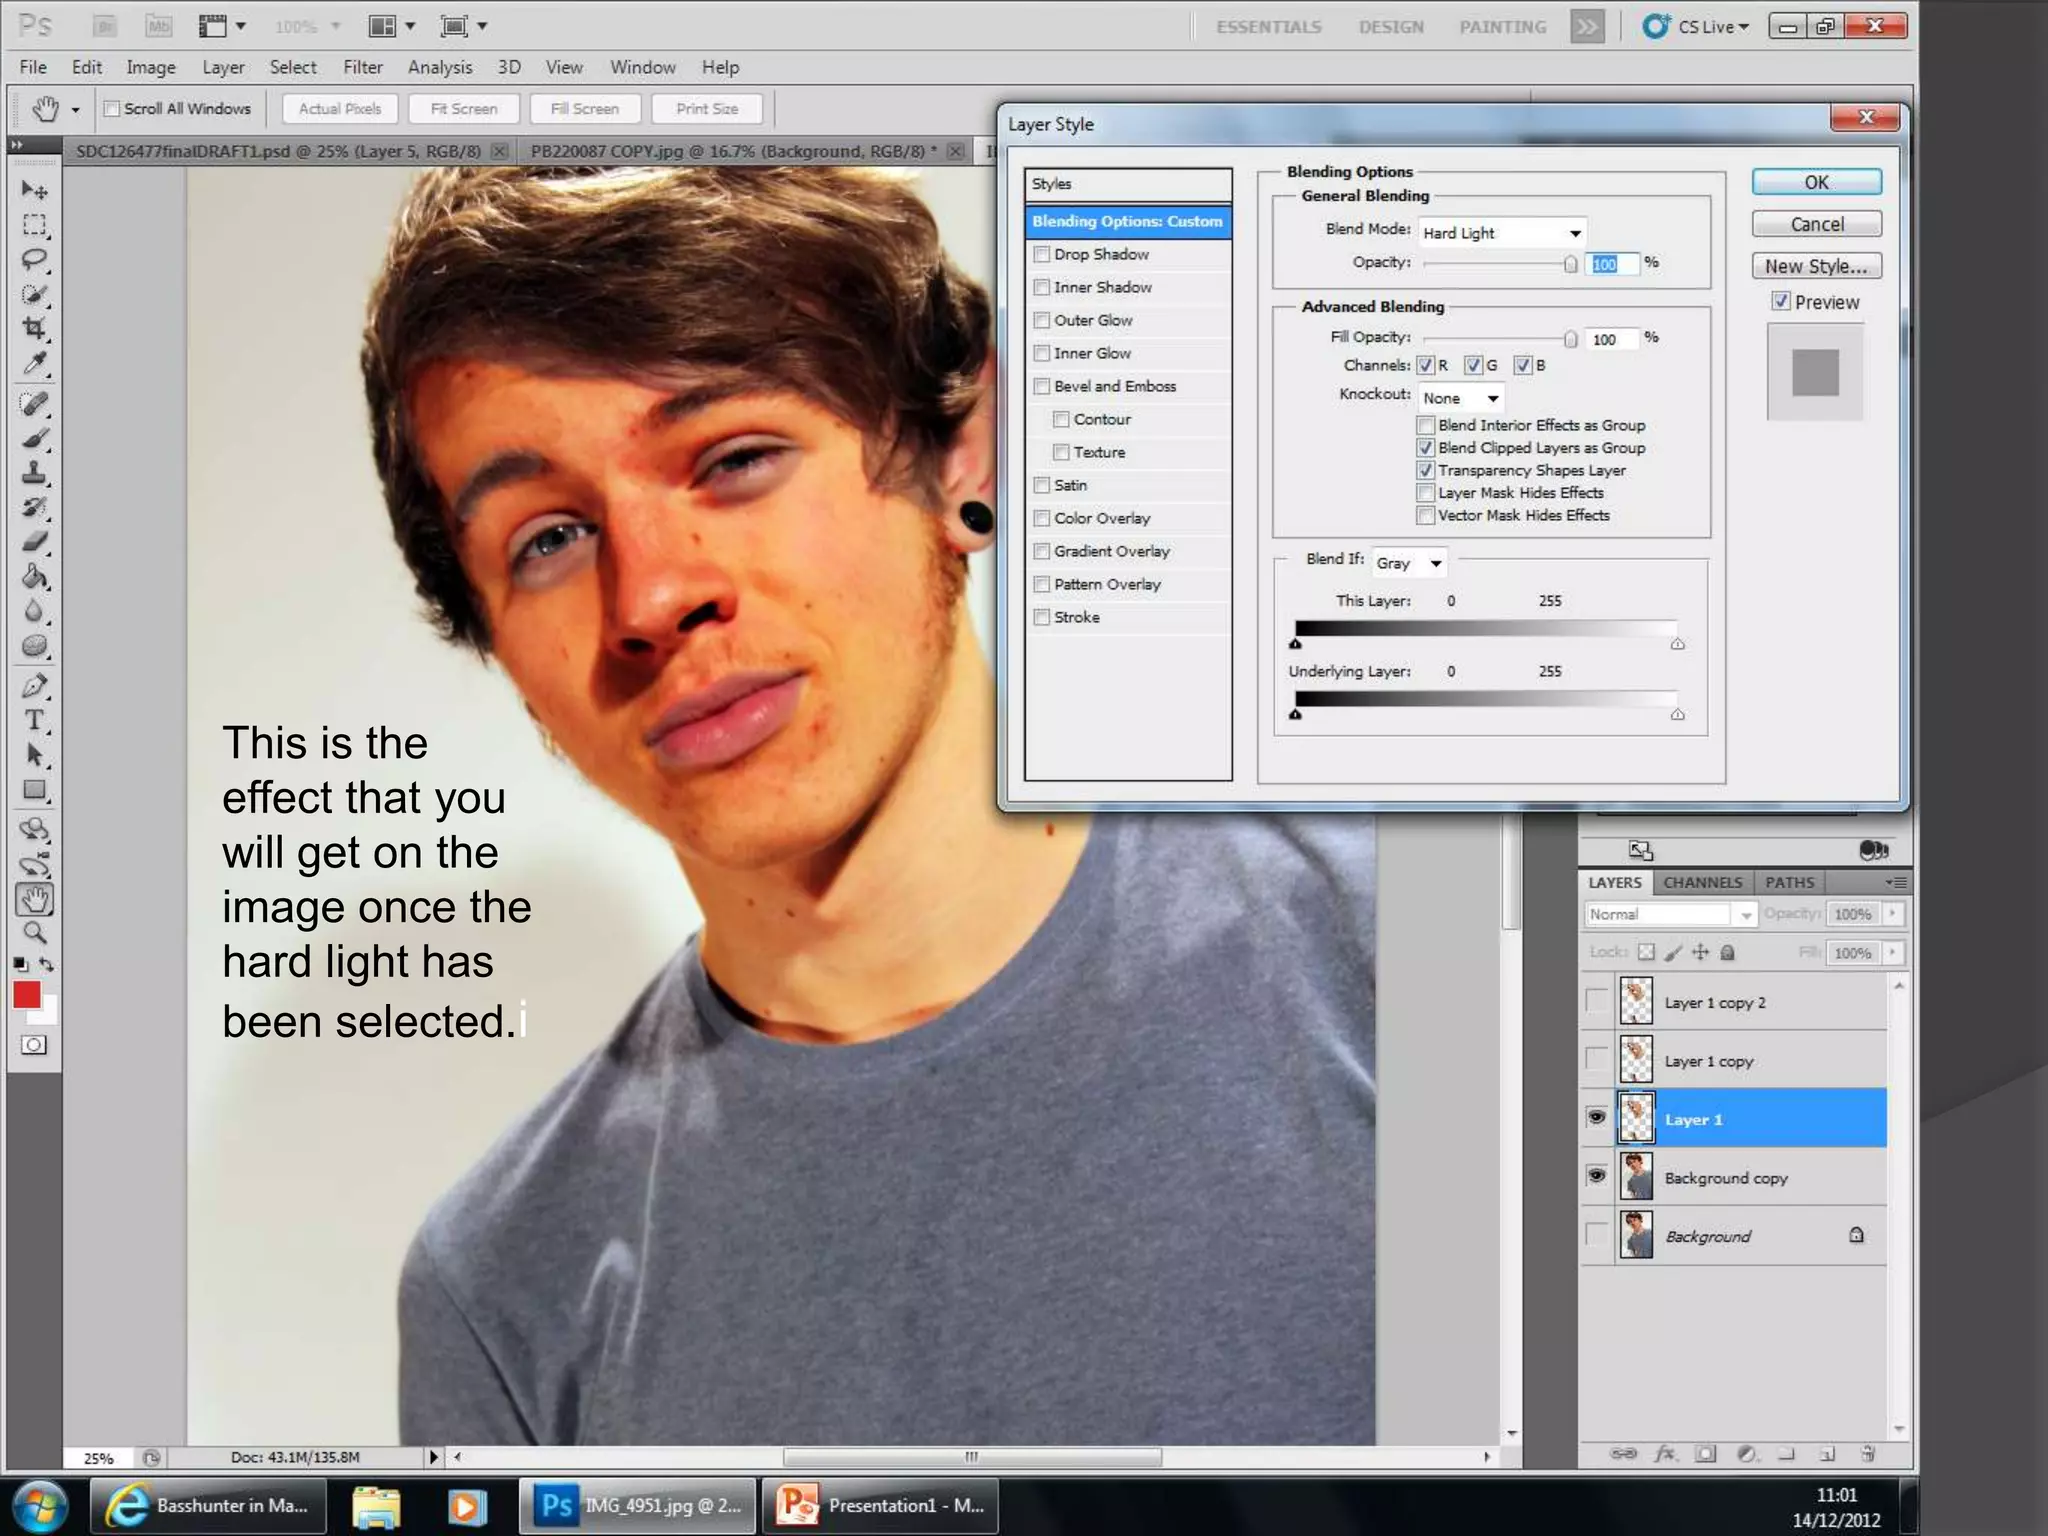Select the Eraser tool
This screenshot has width=2048, height=1536.
[35, 542]
